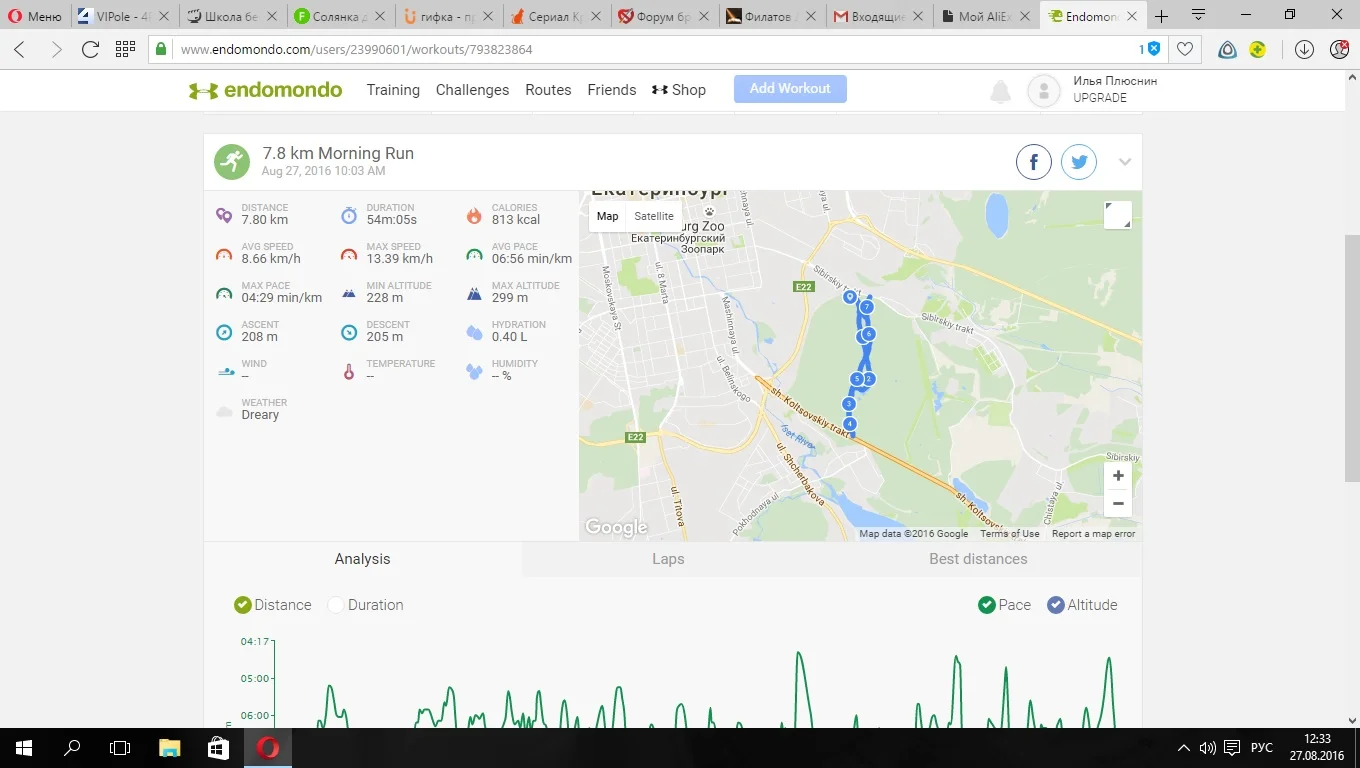Switch the map to Satellite view
Viewport: 1360px width, 768px height.
(x=654, y=216)
